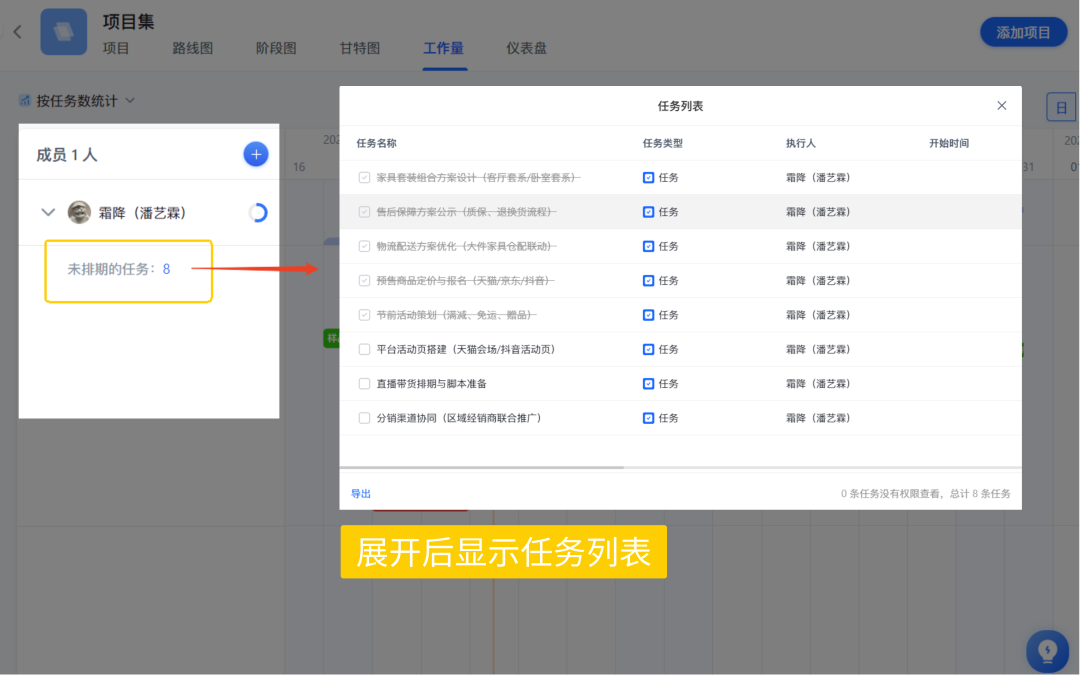Click the blue plus icon to add member
This screenshot has height=675, width=1080.
(256, 154)
